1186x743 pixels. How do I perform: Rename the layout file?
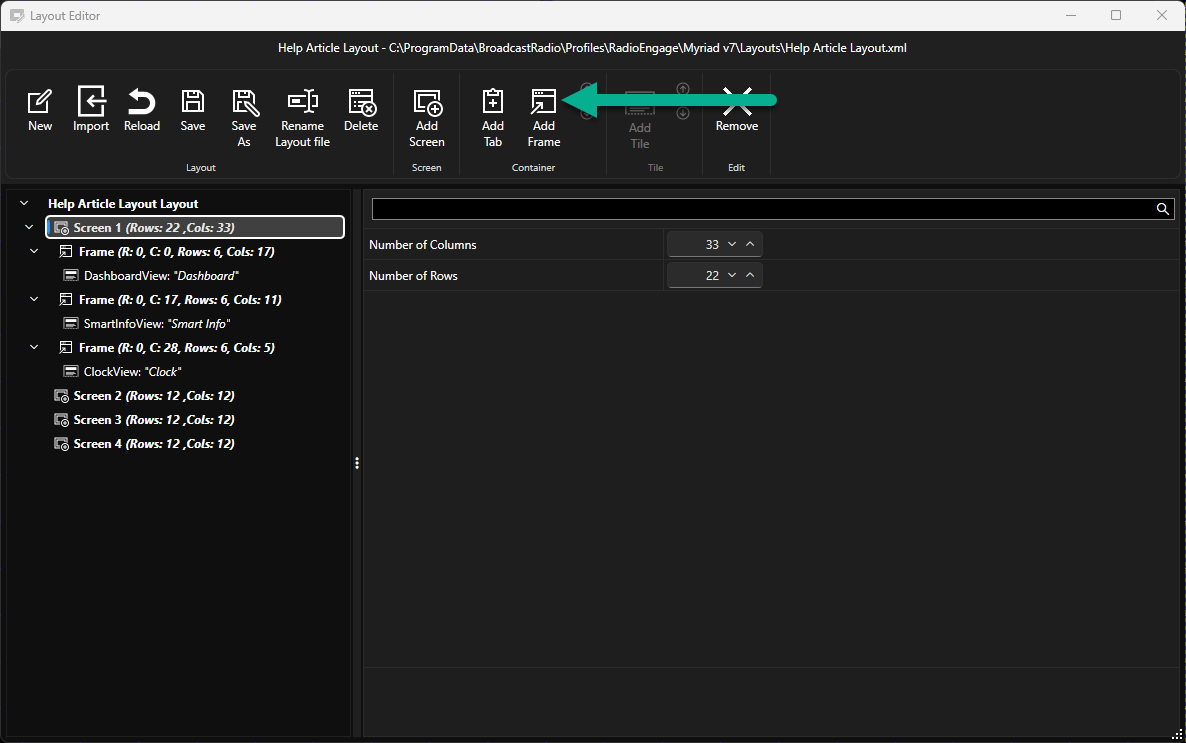(x=303, y=118)
